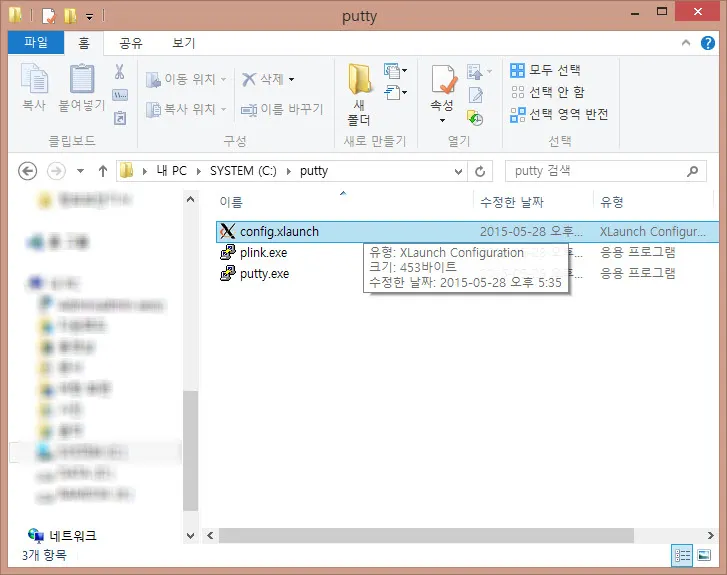Click Invert selection (선택 영역 반전)

coord(559,114)
